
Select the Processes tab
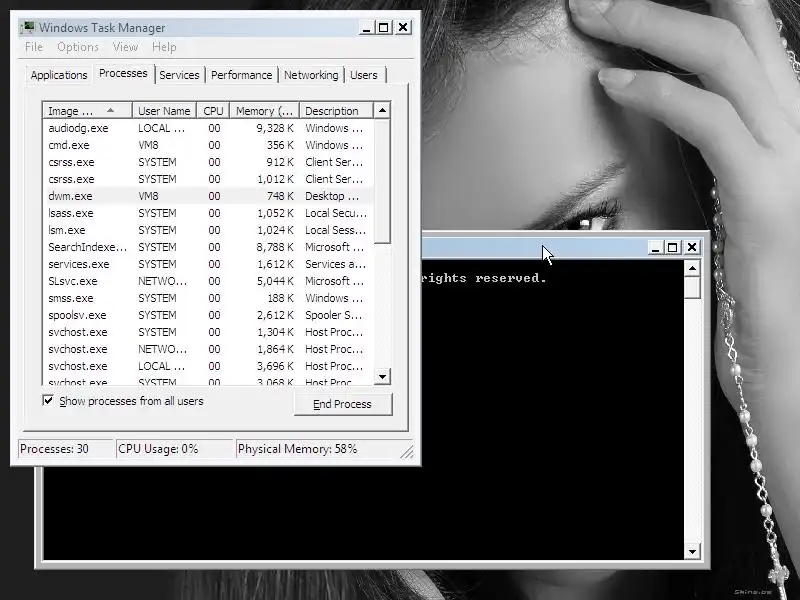click(x=123, y=73)
